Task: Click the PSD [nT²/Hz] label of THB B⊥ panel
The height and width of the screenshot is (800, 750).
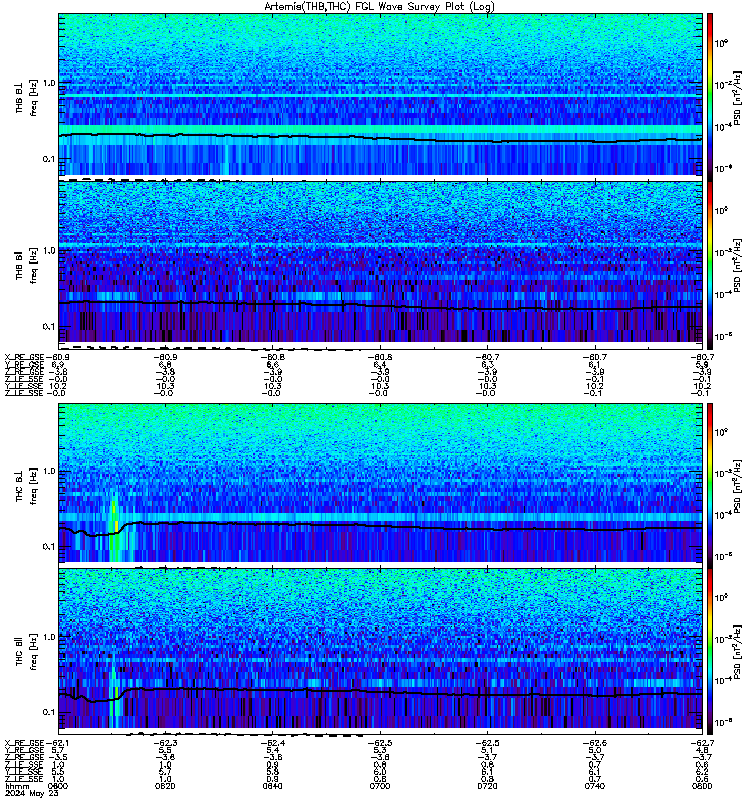Action: coord(738,98)
